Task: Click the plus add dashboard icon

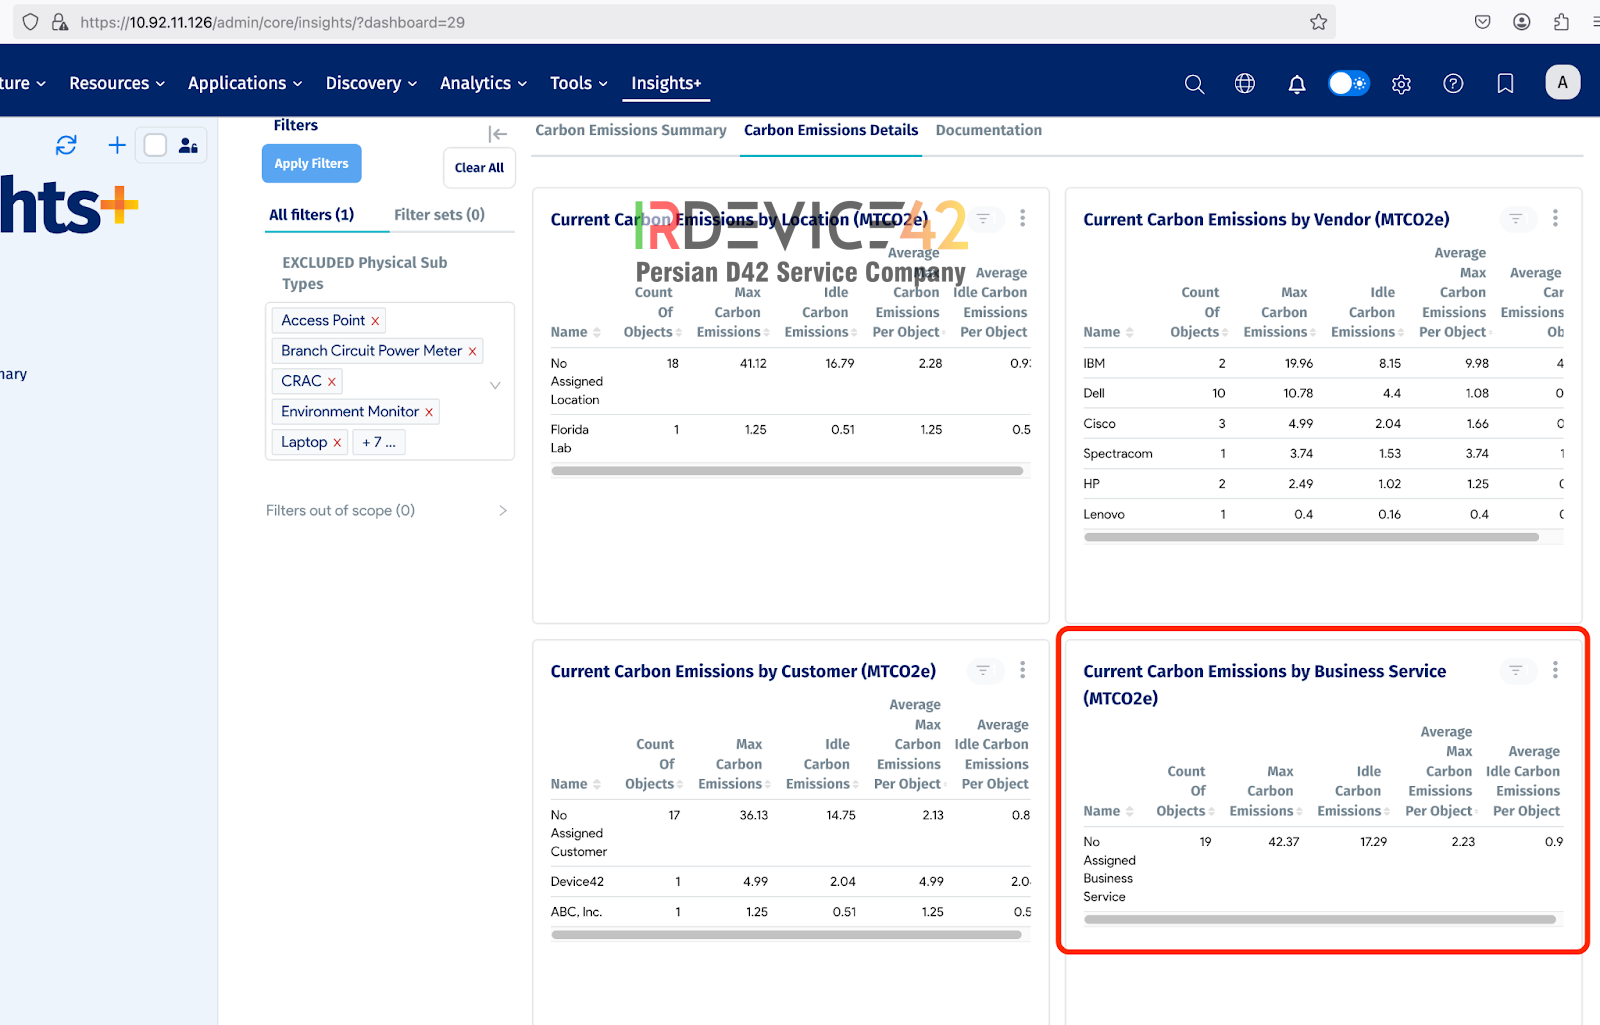Action: pyautogui.click(x=117, y=145)
